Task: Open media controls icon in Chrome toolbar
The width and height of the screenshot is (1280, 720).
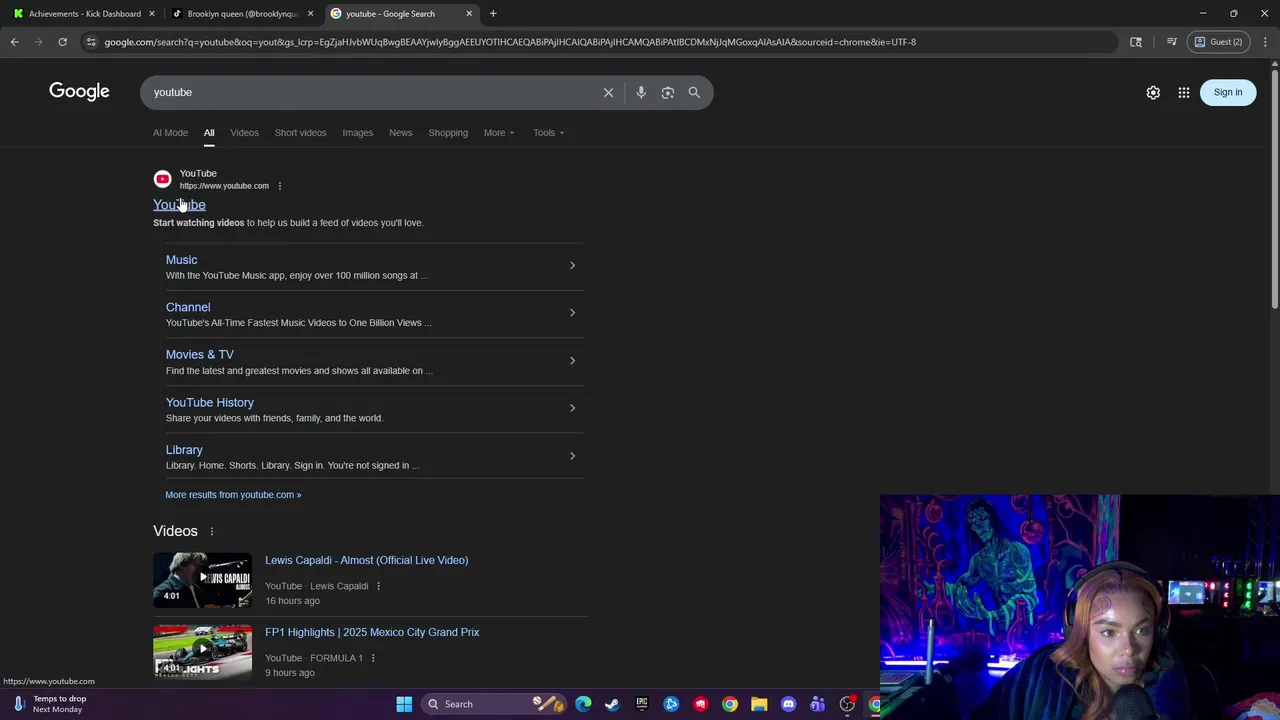Action: (x=1172, y=42)
